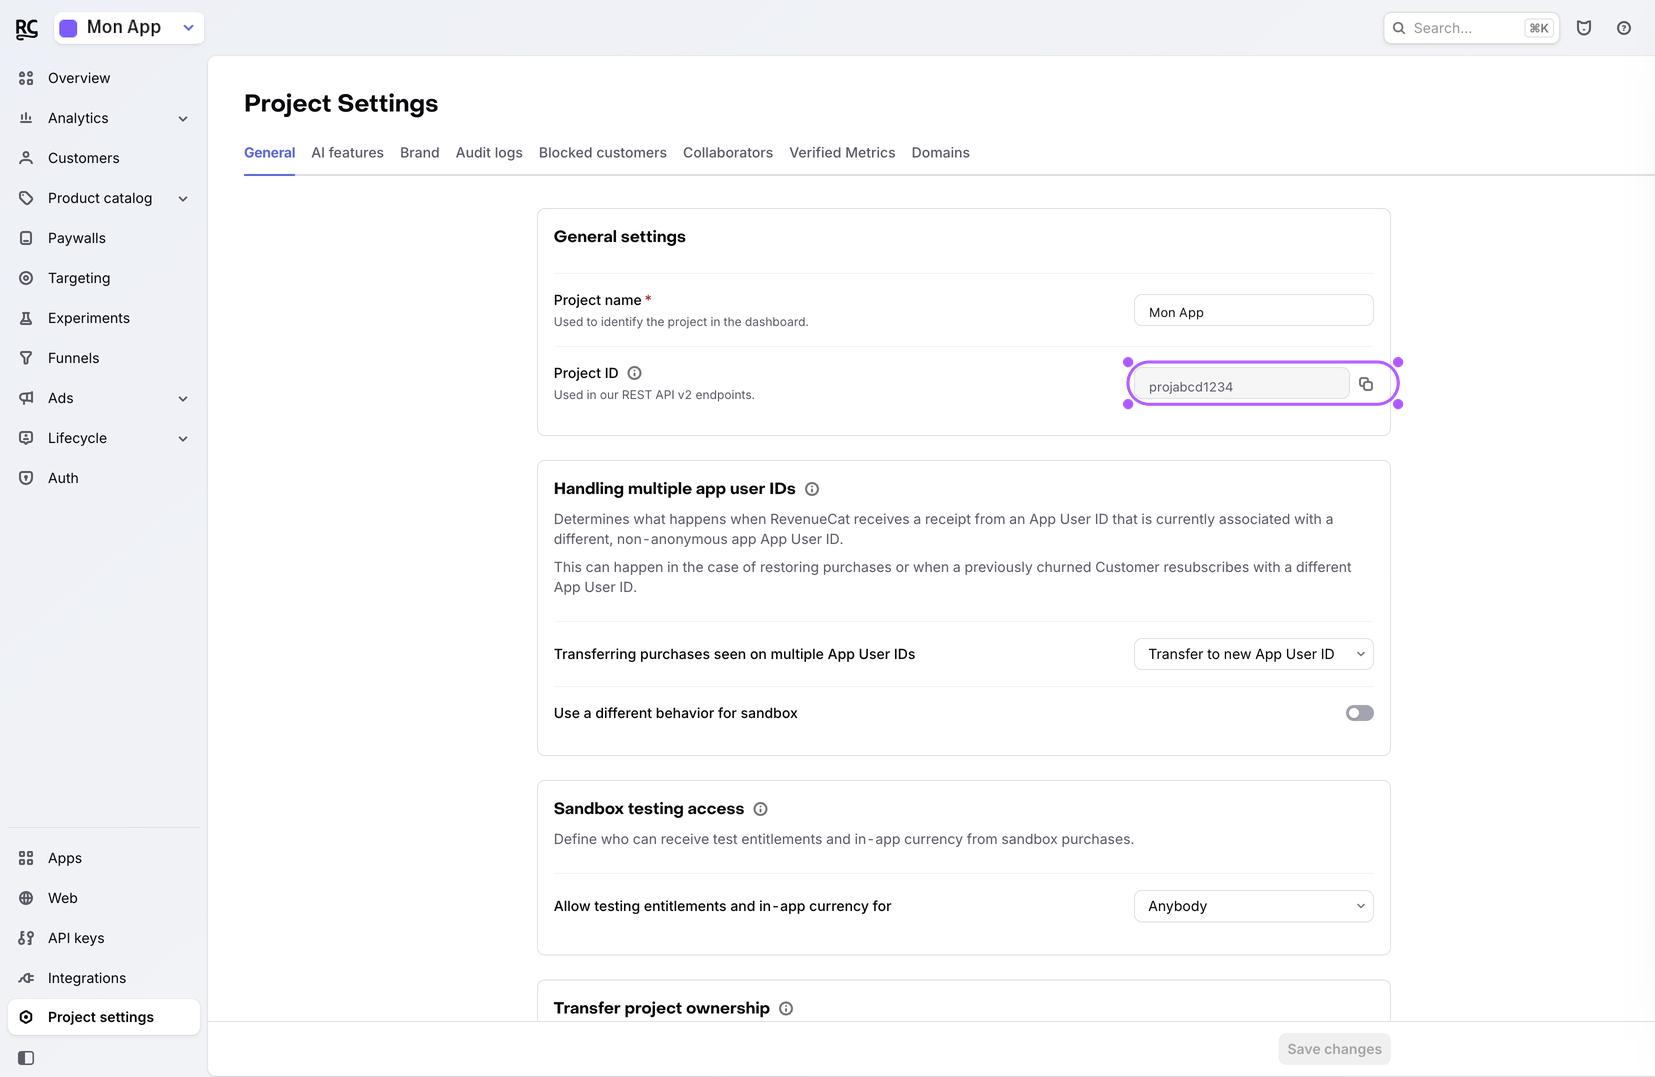Open Project settings in the sidebar
Image resolution: width=1655 pixels, height=1077 pixels.
point(104,1017)
